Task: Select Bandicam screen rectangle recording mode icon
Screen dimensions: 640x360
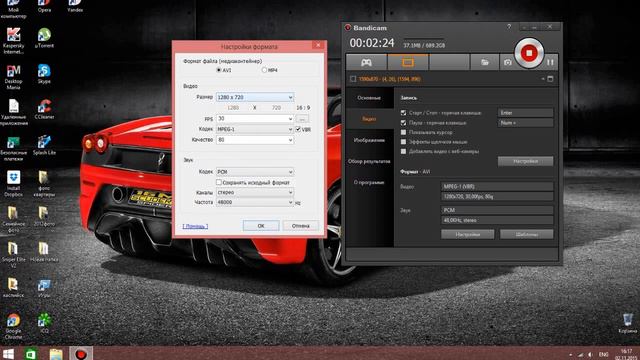Action: (408, 62)
